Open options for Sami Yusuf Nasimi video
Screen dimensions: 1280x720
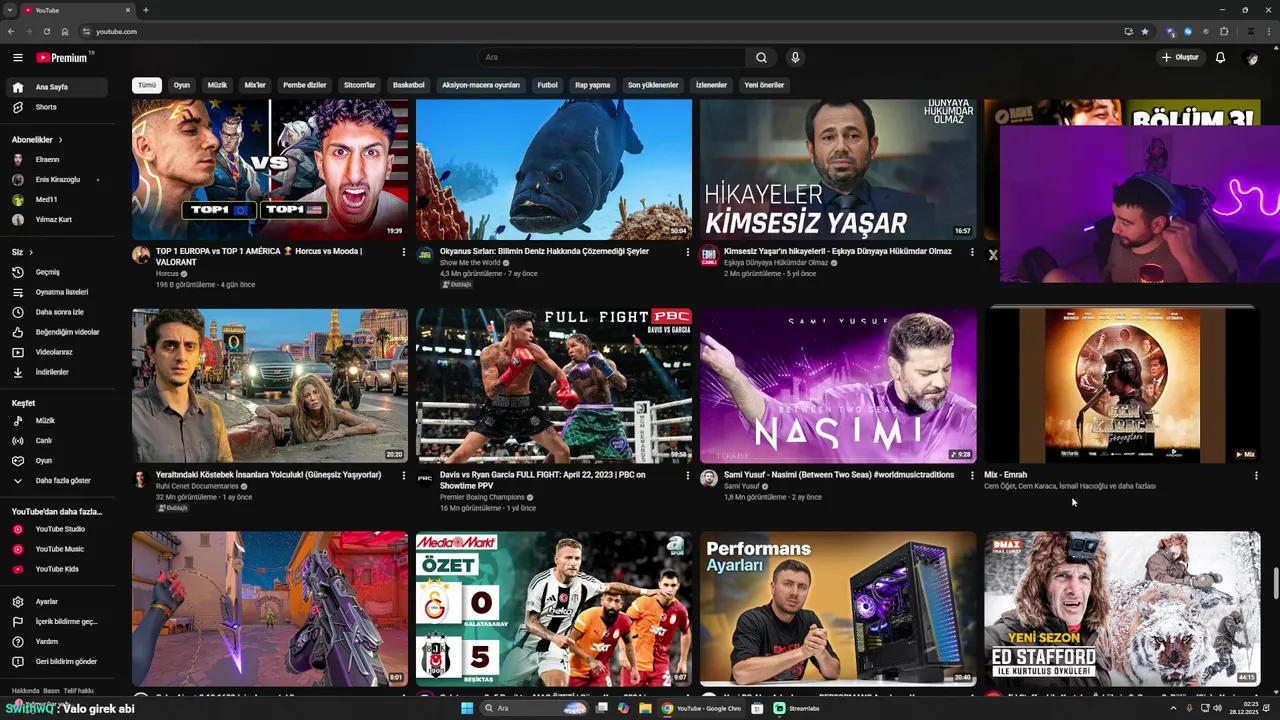tap(972, 476)
